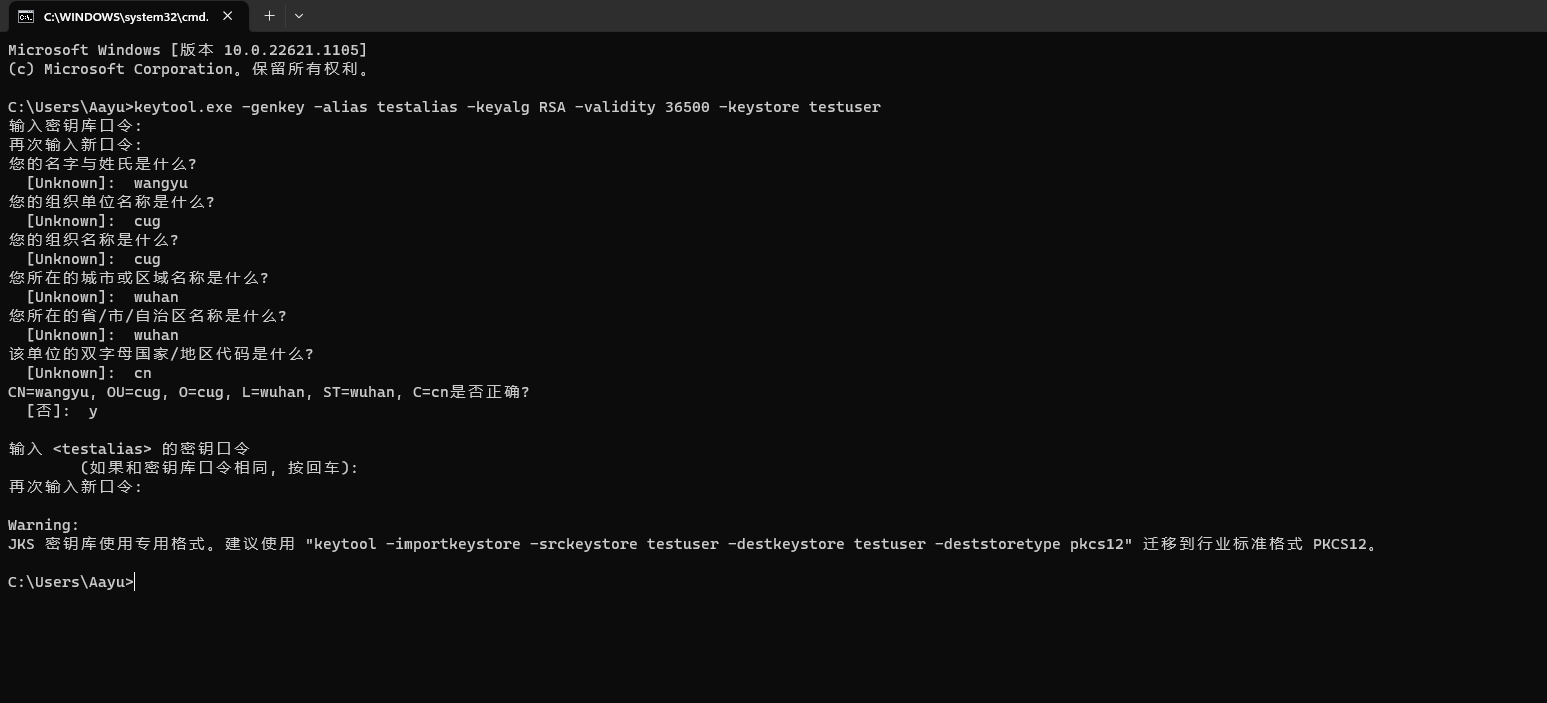Image resolution: width=1547 pixels, height=703 pixels.
Task: Open a new tab with the plus button
Action: (x=269, y=16)
